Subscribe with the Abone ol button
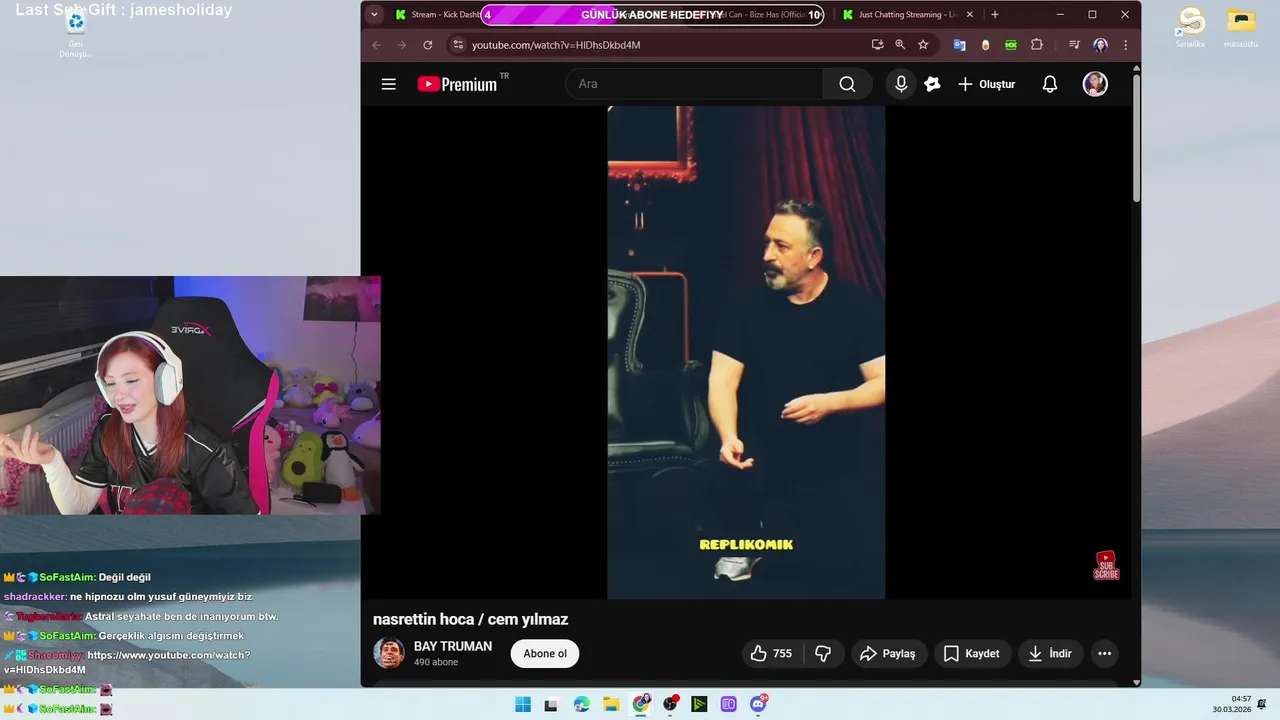This screenshot has height=720, width=1280. (x=545, y=654)
